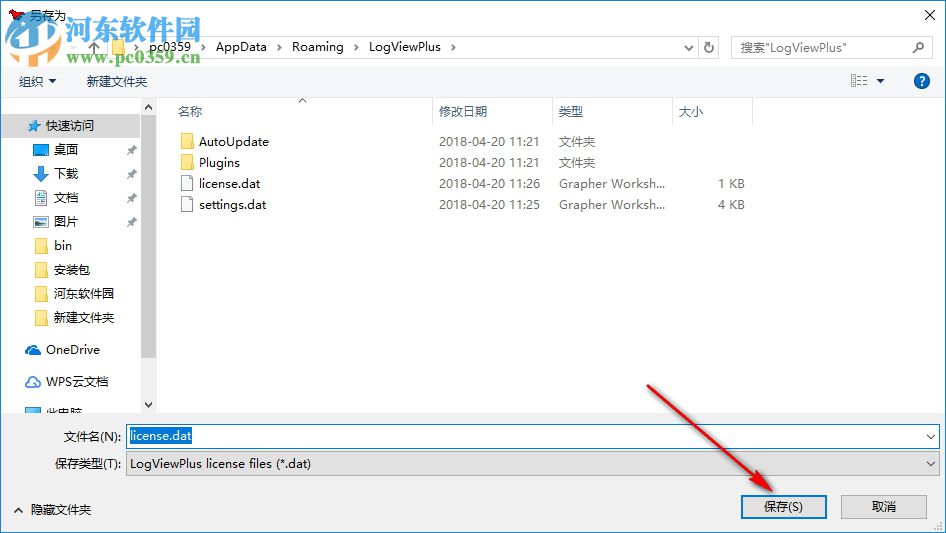
Task: Expand chevron after Roaming breadcrumb
Action: coord(356,47)
